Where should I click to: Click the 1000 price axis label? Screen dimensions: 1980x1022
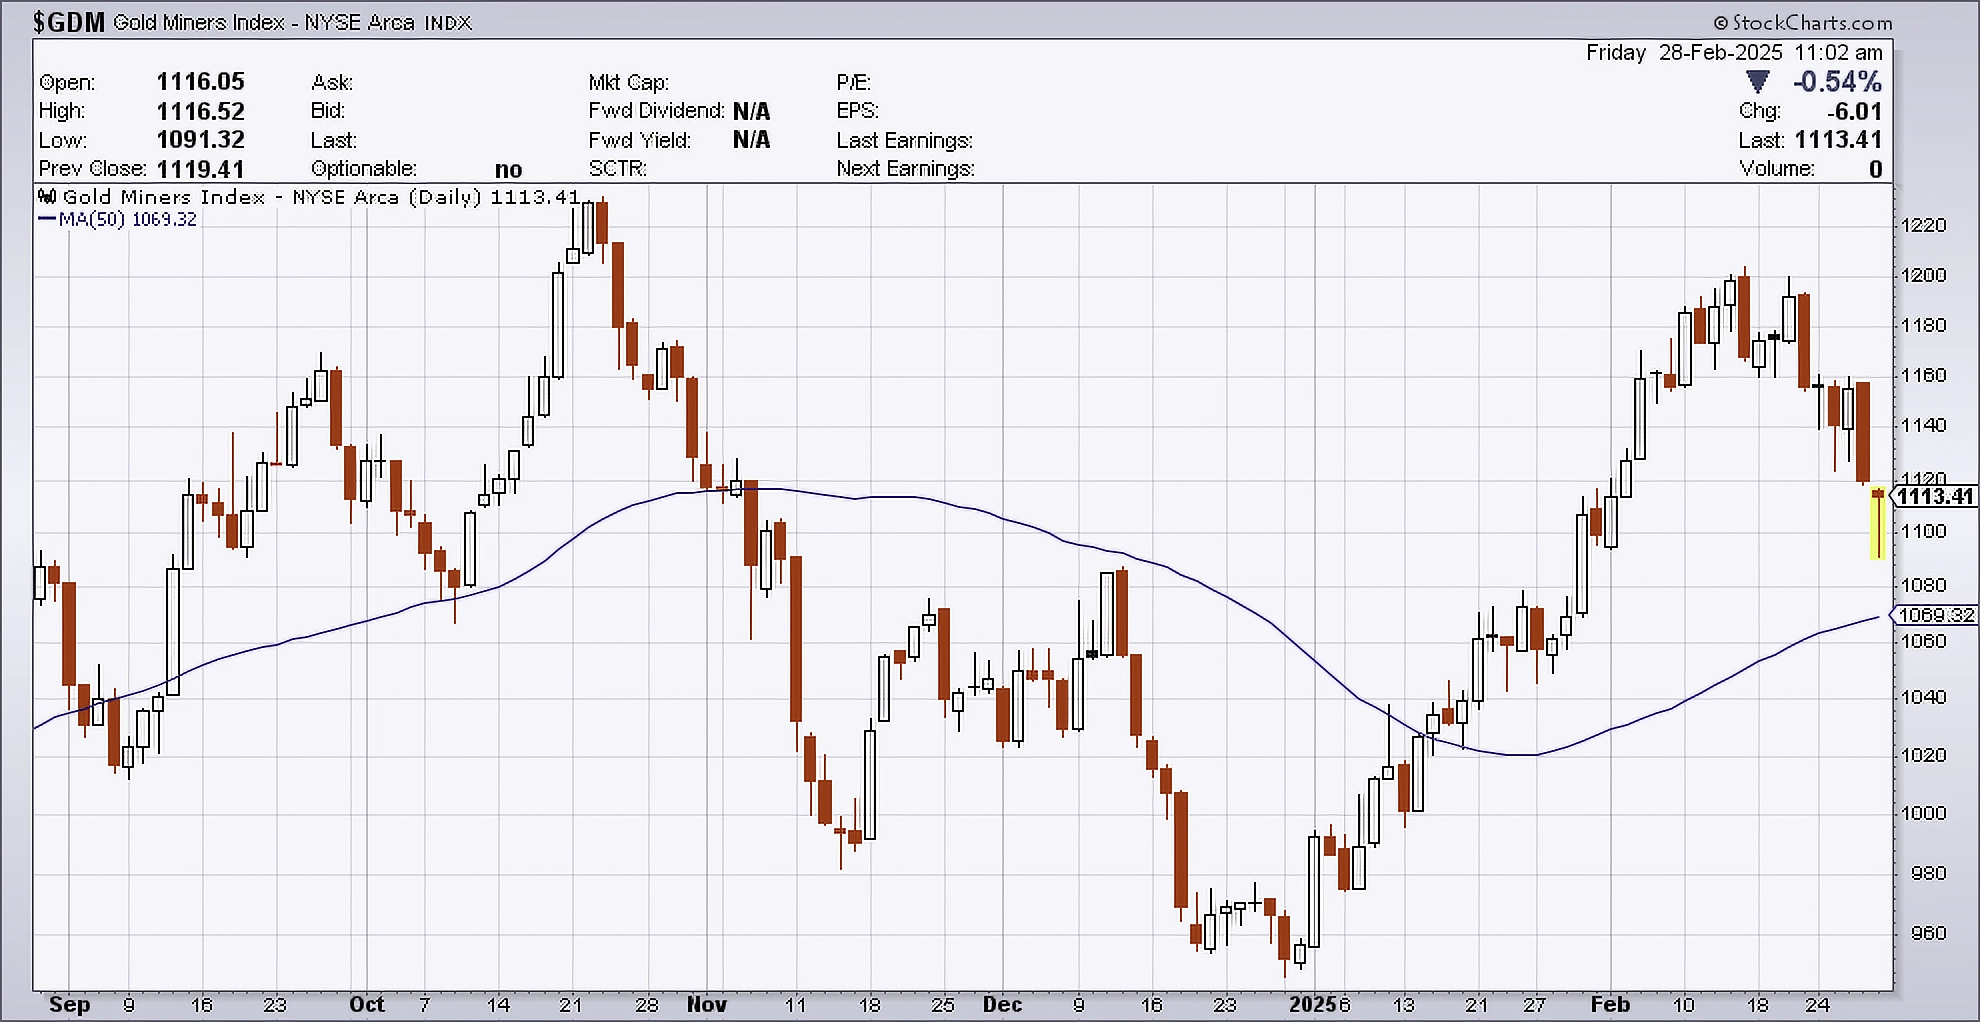click(x=1923, y=813)
